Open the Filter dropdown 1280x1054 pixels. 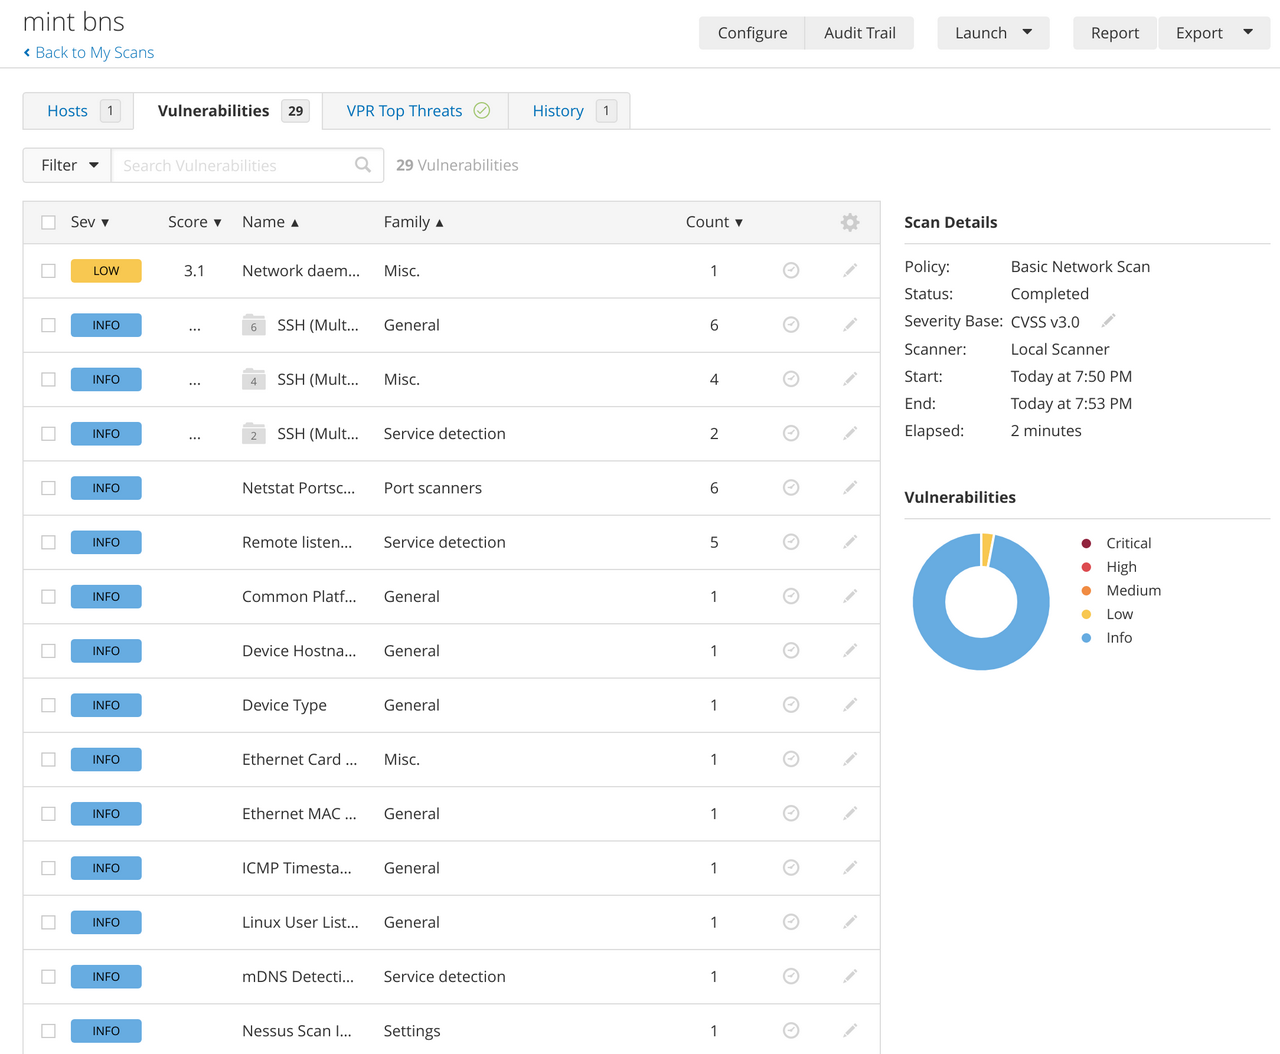tap(68, 165)
